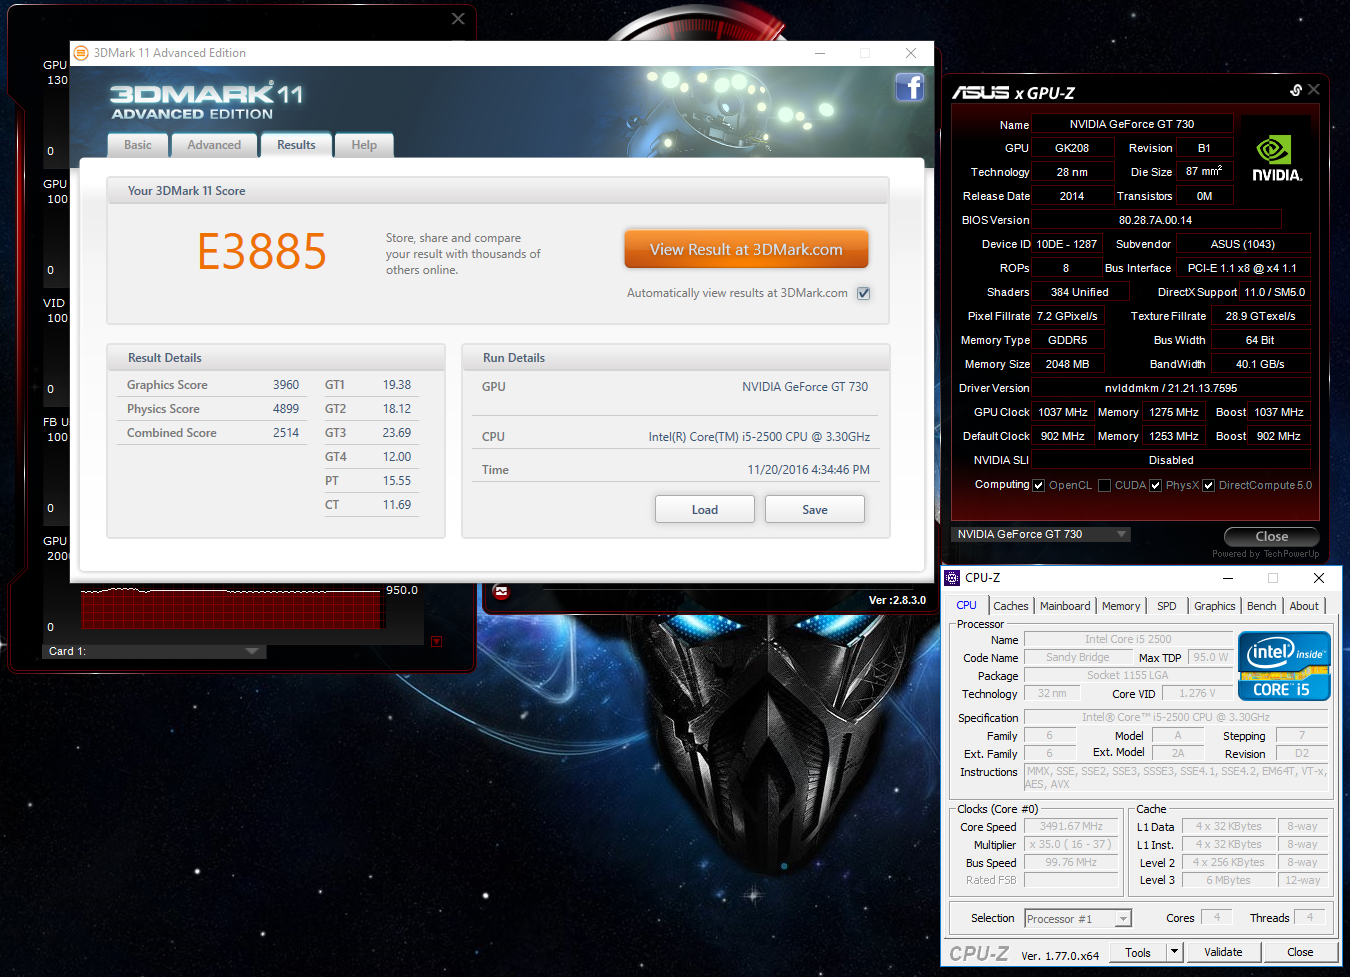Viewport: 1350px width, 977px height.
Task: Open the Facebook share icon in 3DMark
Action: [x=909, y=87]
